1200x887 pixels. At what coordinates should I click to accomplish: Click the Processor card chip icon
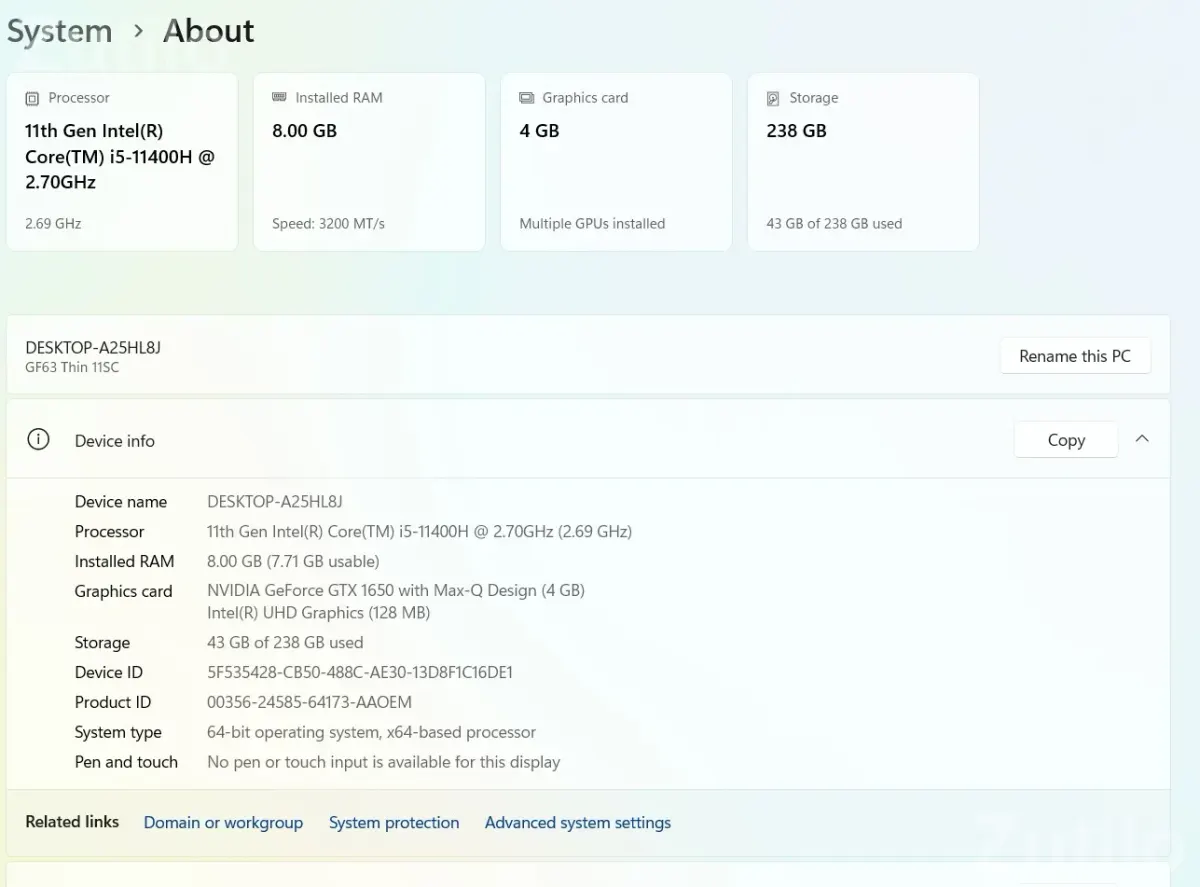[32, 98]
